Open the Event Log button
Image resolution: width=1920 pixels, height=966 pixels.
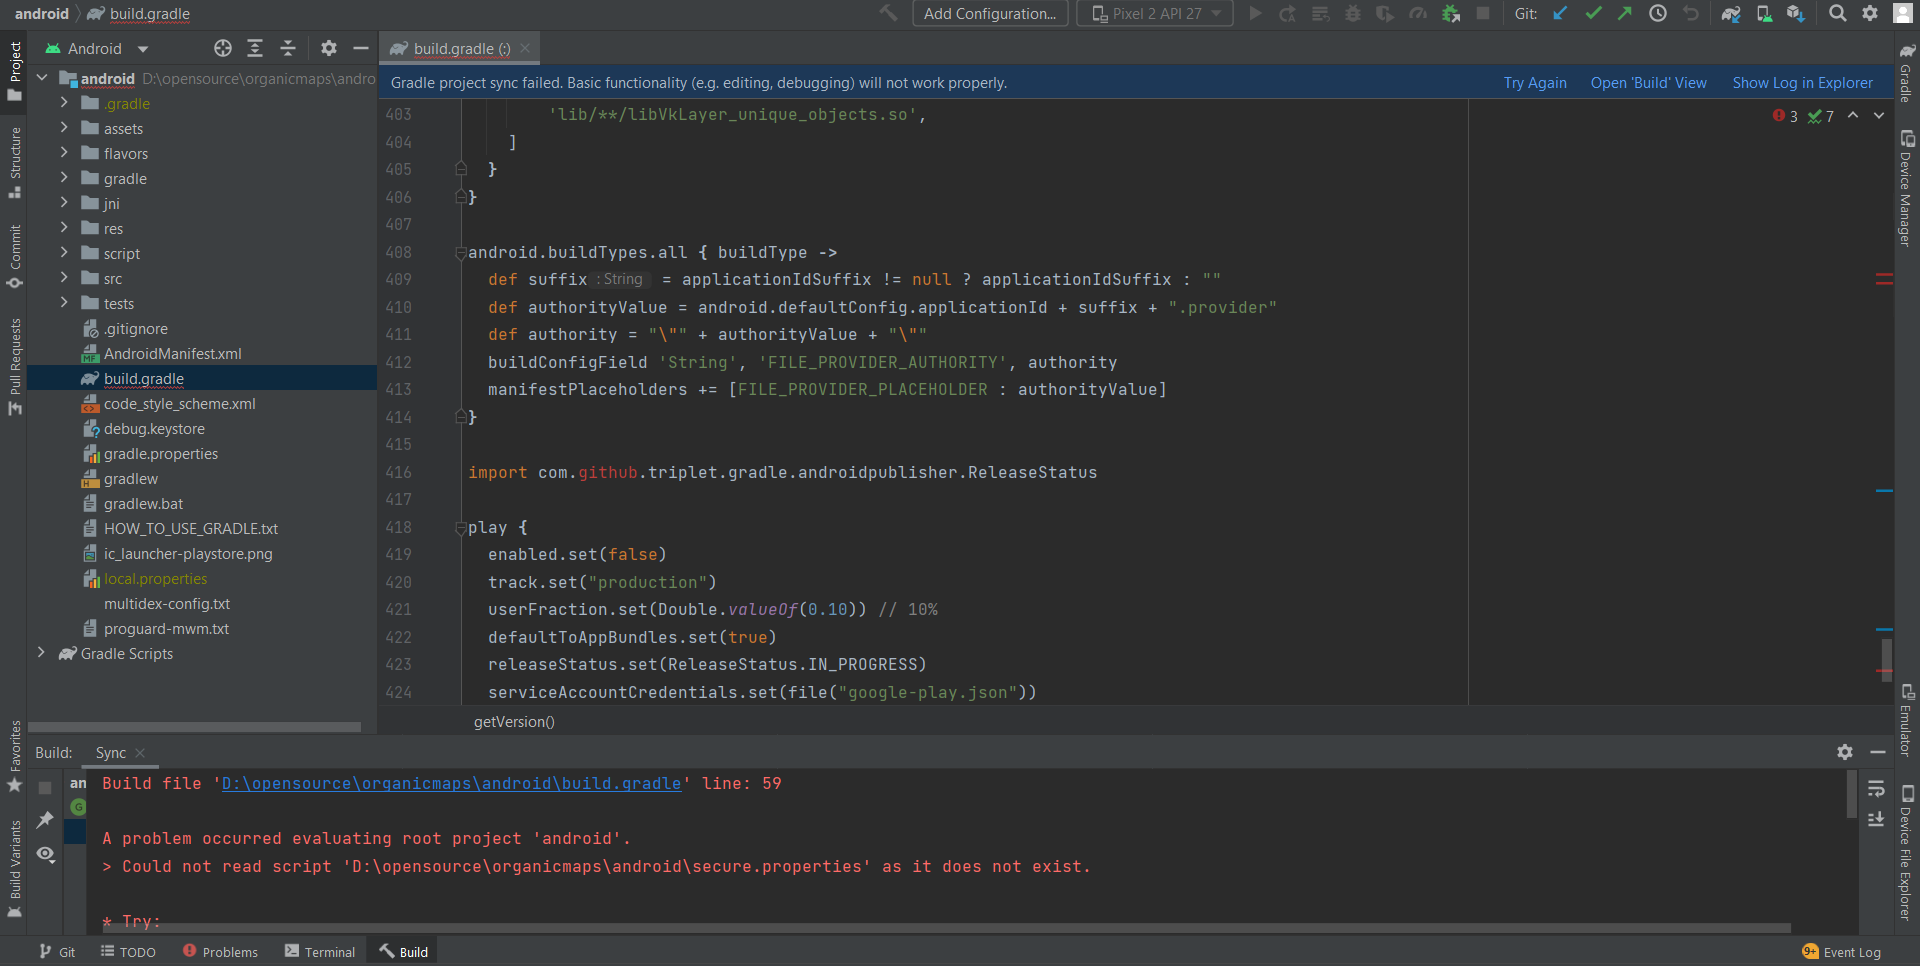[x=1841, y=952]
